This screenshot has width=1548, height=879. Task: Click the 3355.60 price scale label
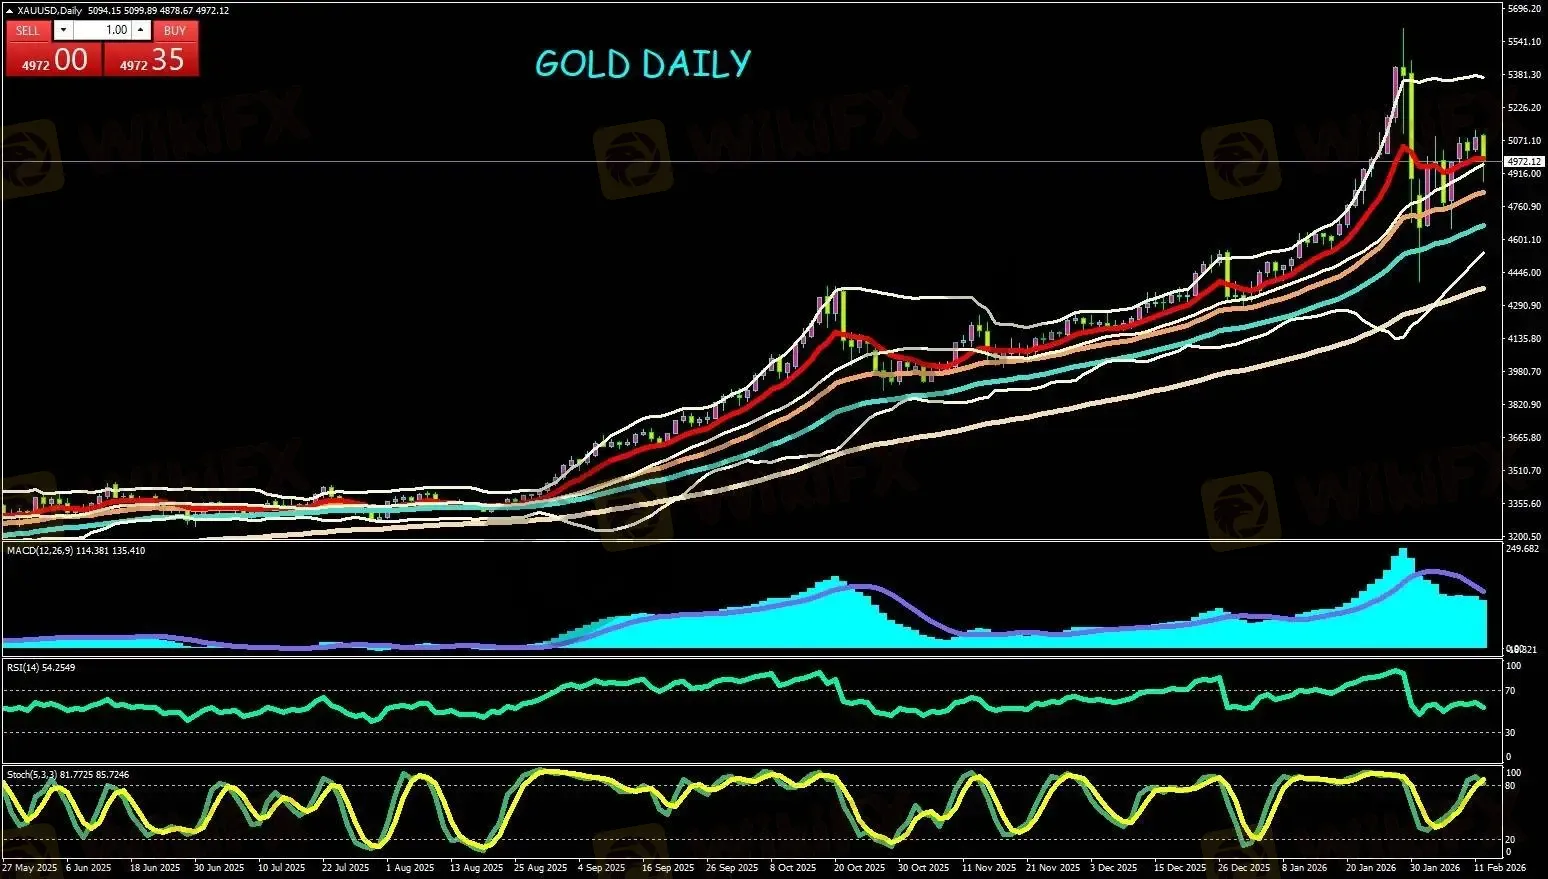1524,504
